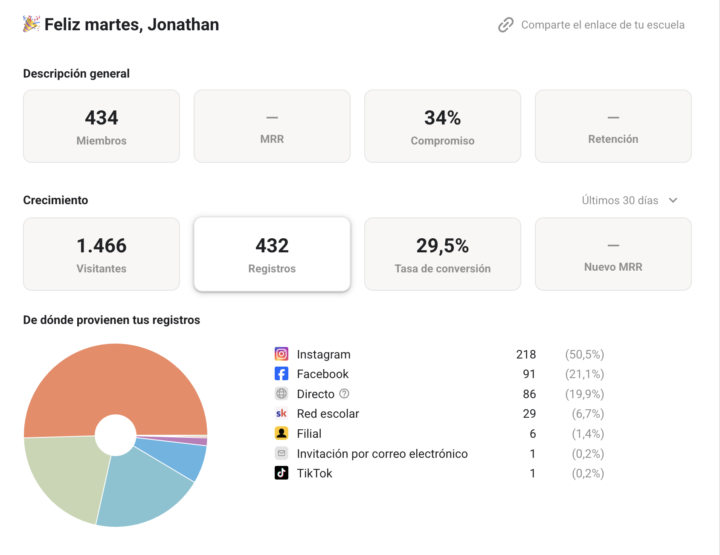Click Comparte el enlace de tu escuela

pyautogui.click(x=602, y=25)
